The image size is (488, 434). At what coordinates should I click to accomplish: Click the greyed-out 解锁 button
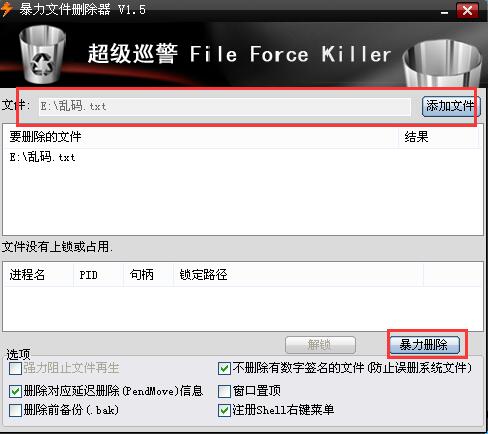(x=320, y=345)
